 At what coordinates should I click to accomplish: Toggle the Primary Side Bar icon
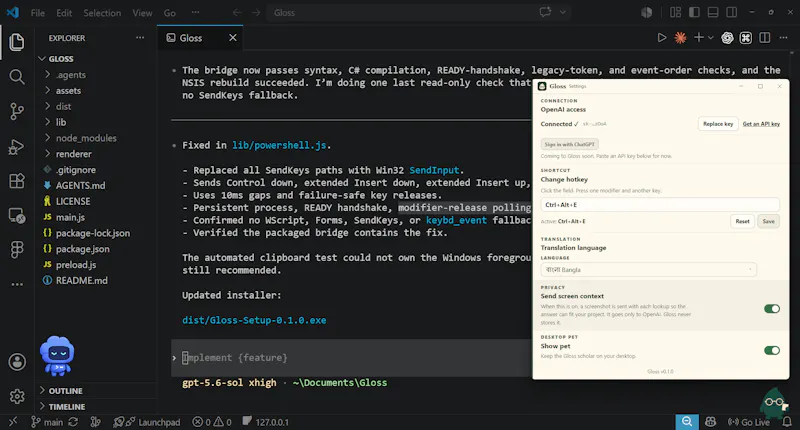(694, 12)
